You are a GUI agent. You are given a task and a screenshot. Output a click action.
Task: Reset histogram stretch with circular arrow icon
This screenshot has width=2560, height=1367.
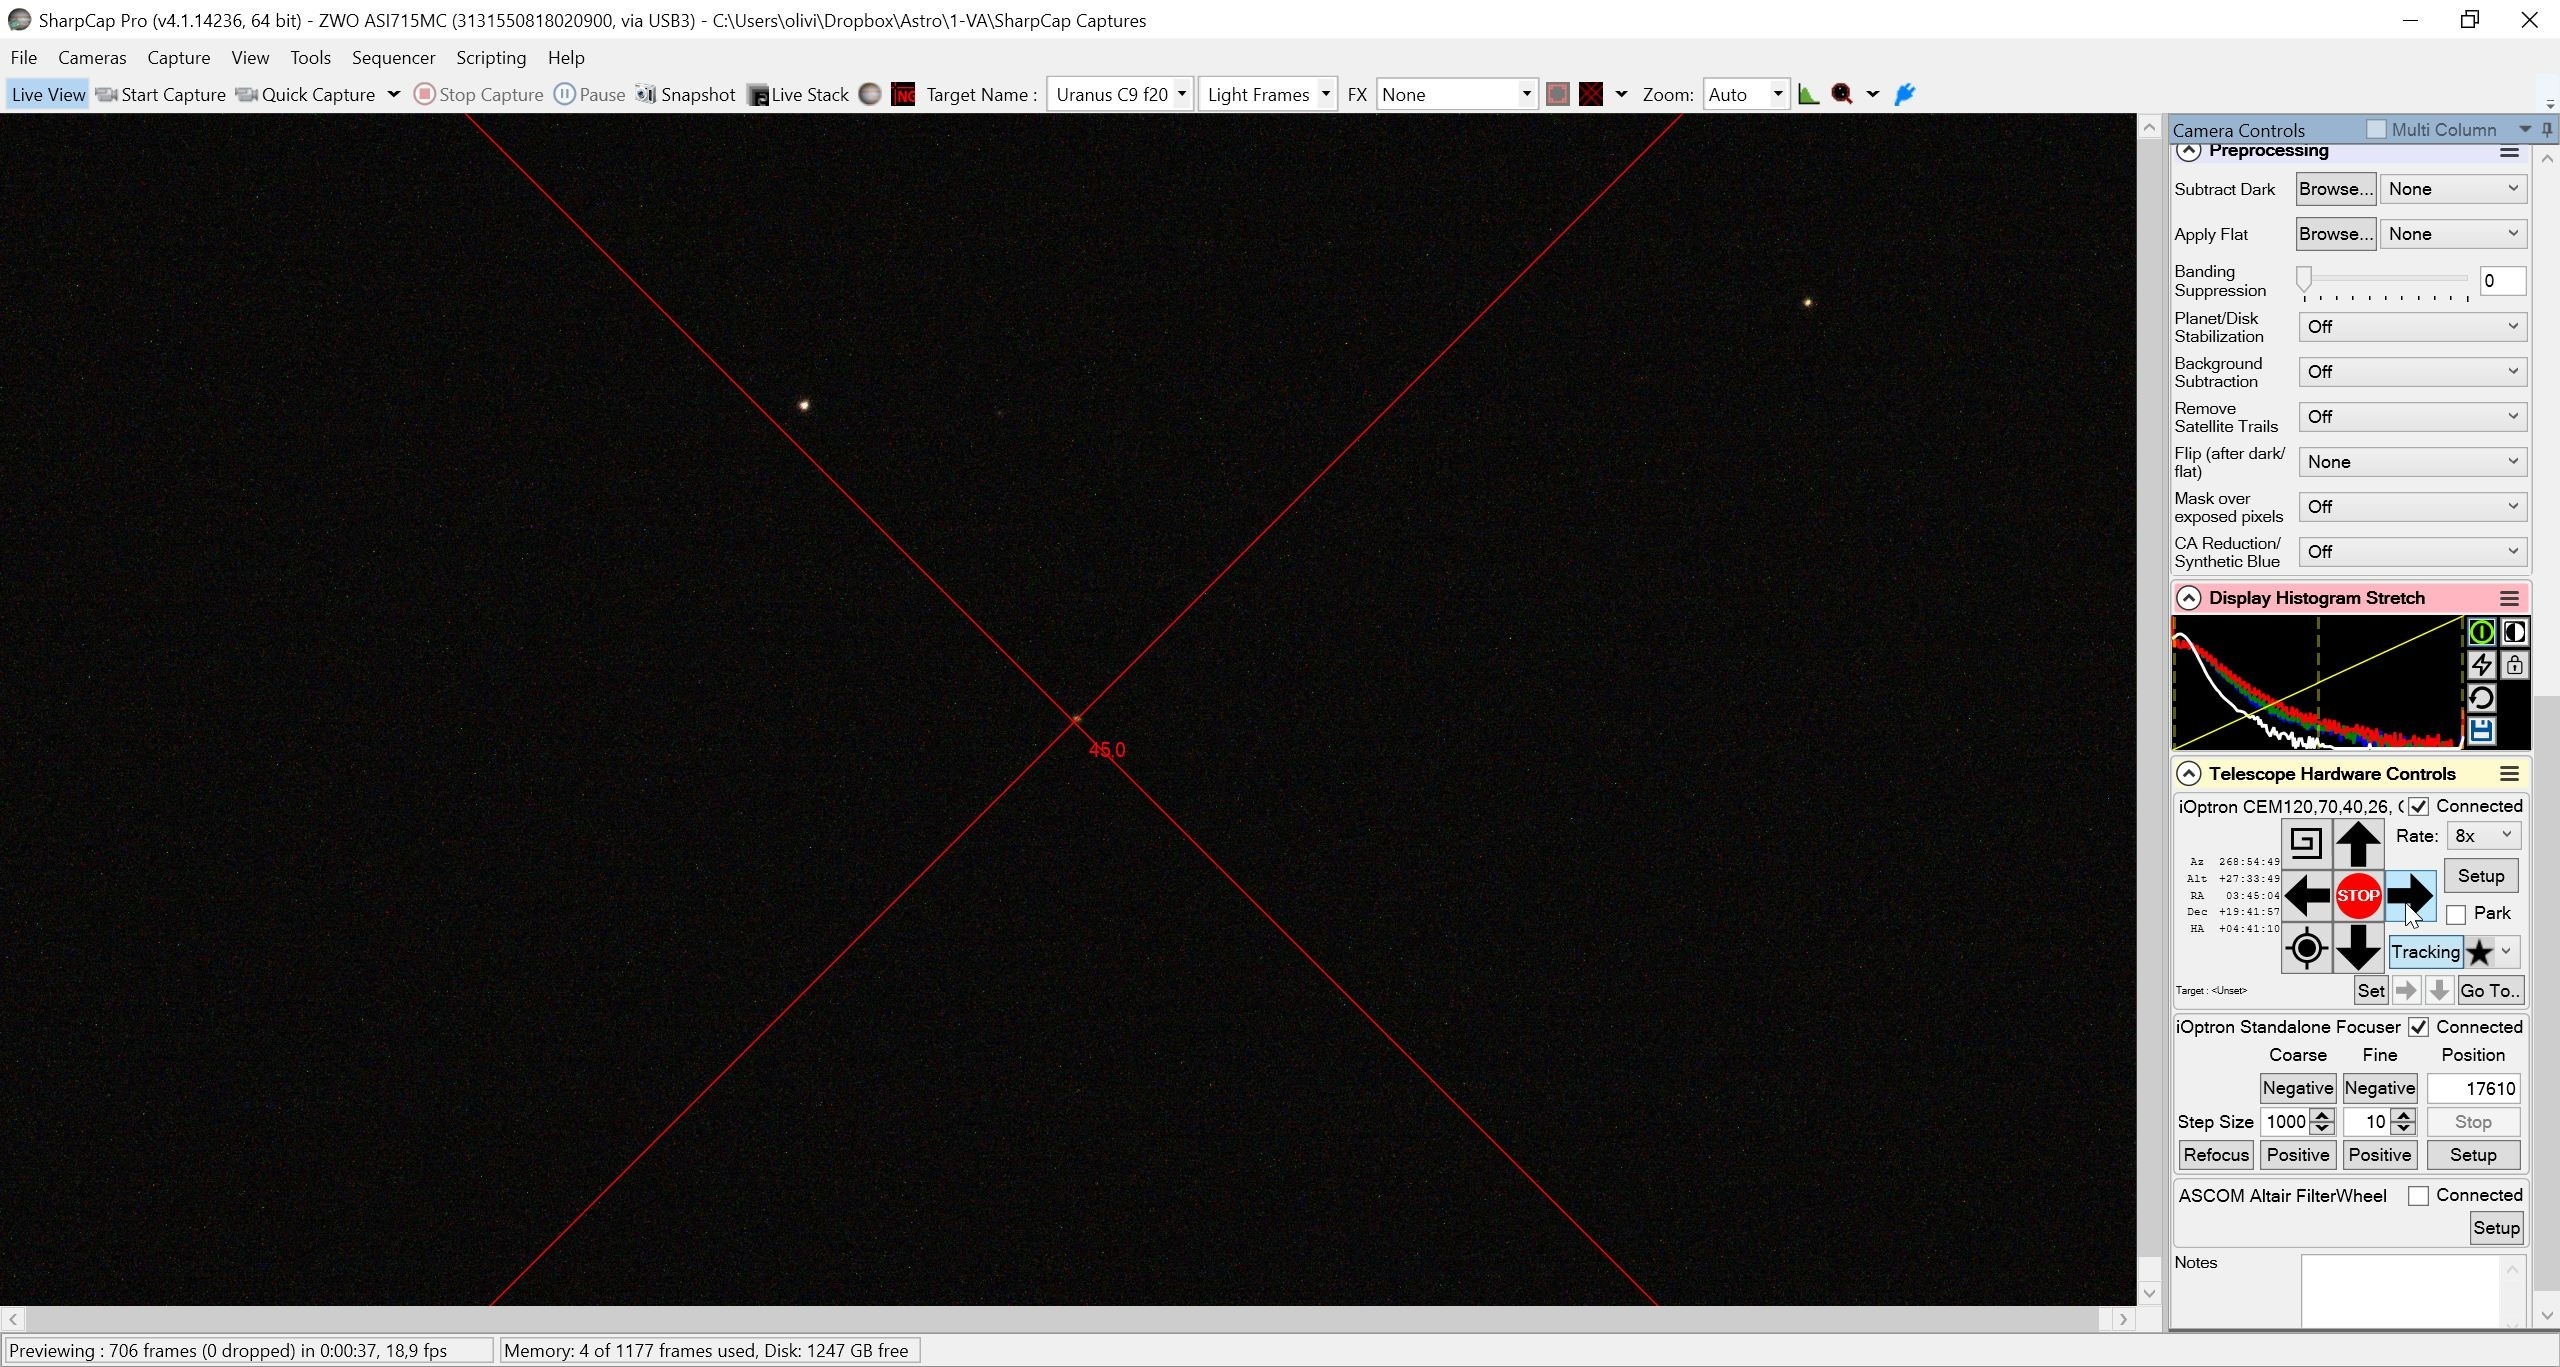(2481, 698)
